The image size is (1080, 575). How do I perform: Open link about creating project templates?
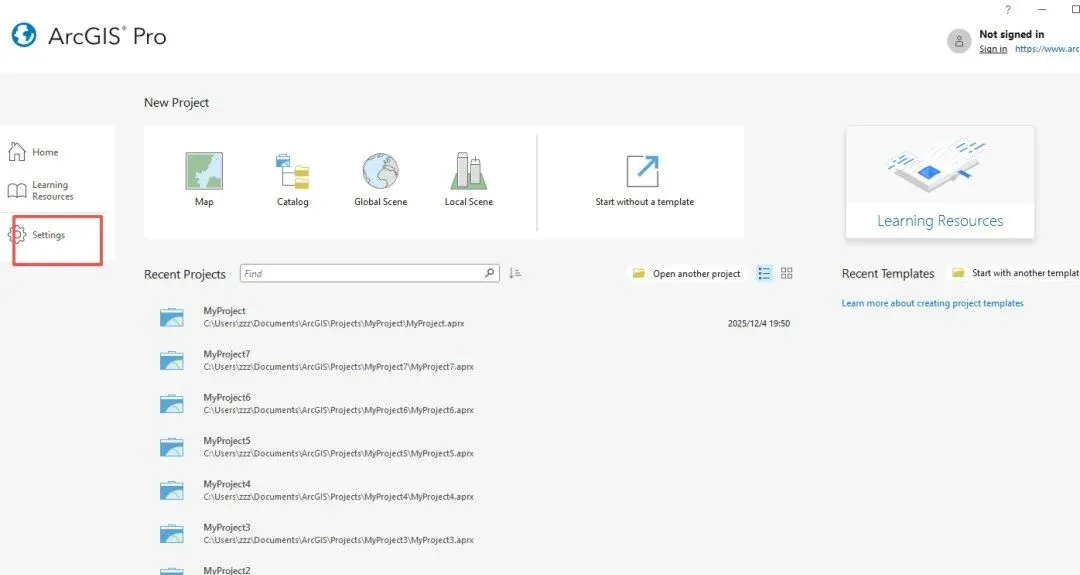tap(933, 303)
